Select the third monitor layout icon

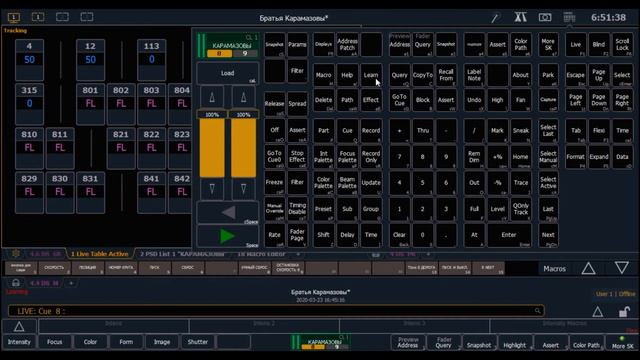[x=62, y=17]
